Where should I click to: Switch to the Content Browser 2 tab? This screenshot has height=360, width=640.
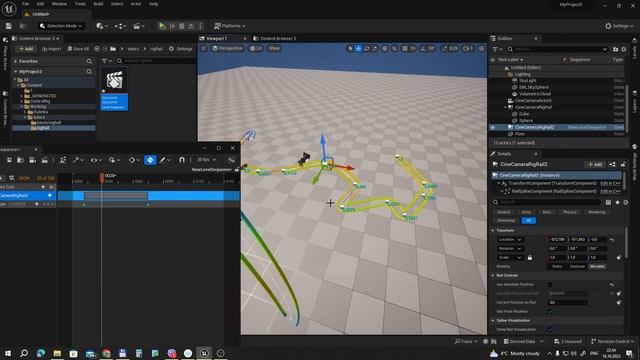[274, 38]
